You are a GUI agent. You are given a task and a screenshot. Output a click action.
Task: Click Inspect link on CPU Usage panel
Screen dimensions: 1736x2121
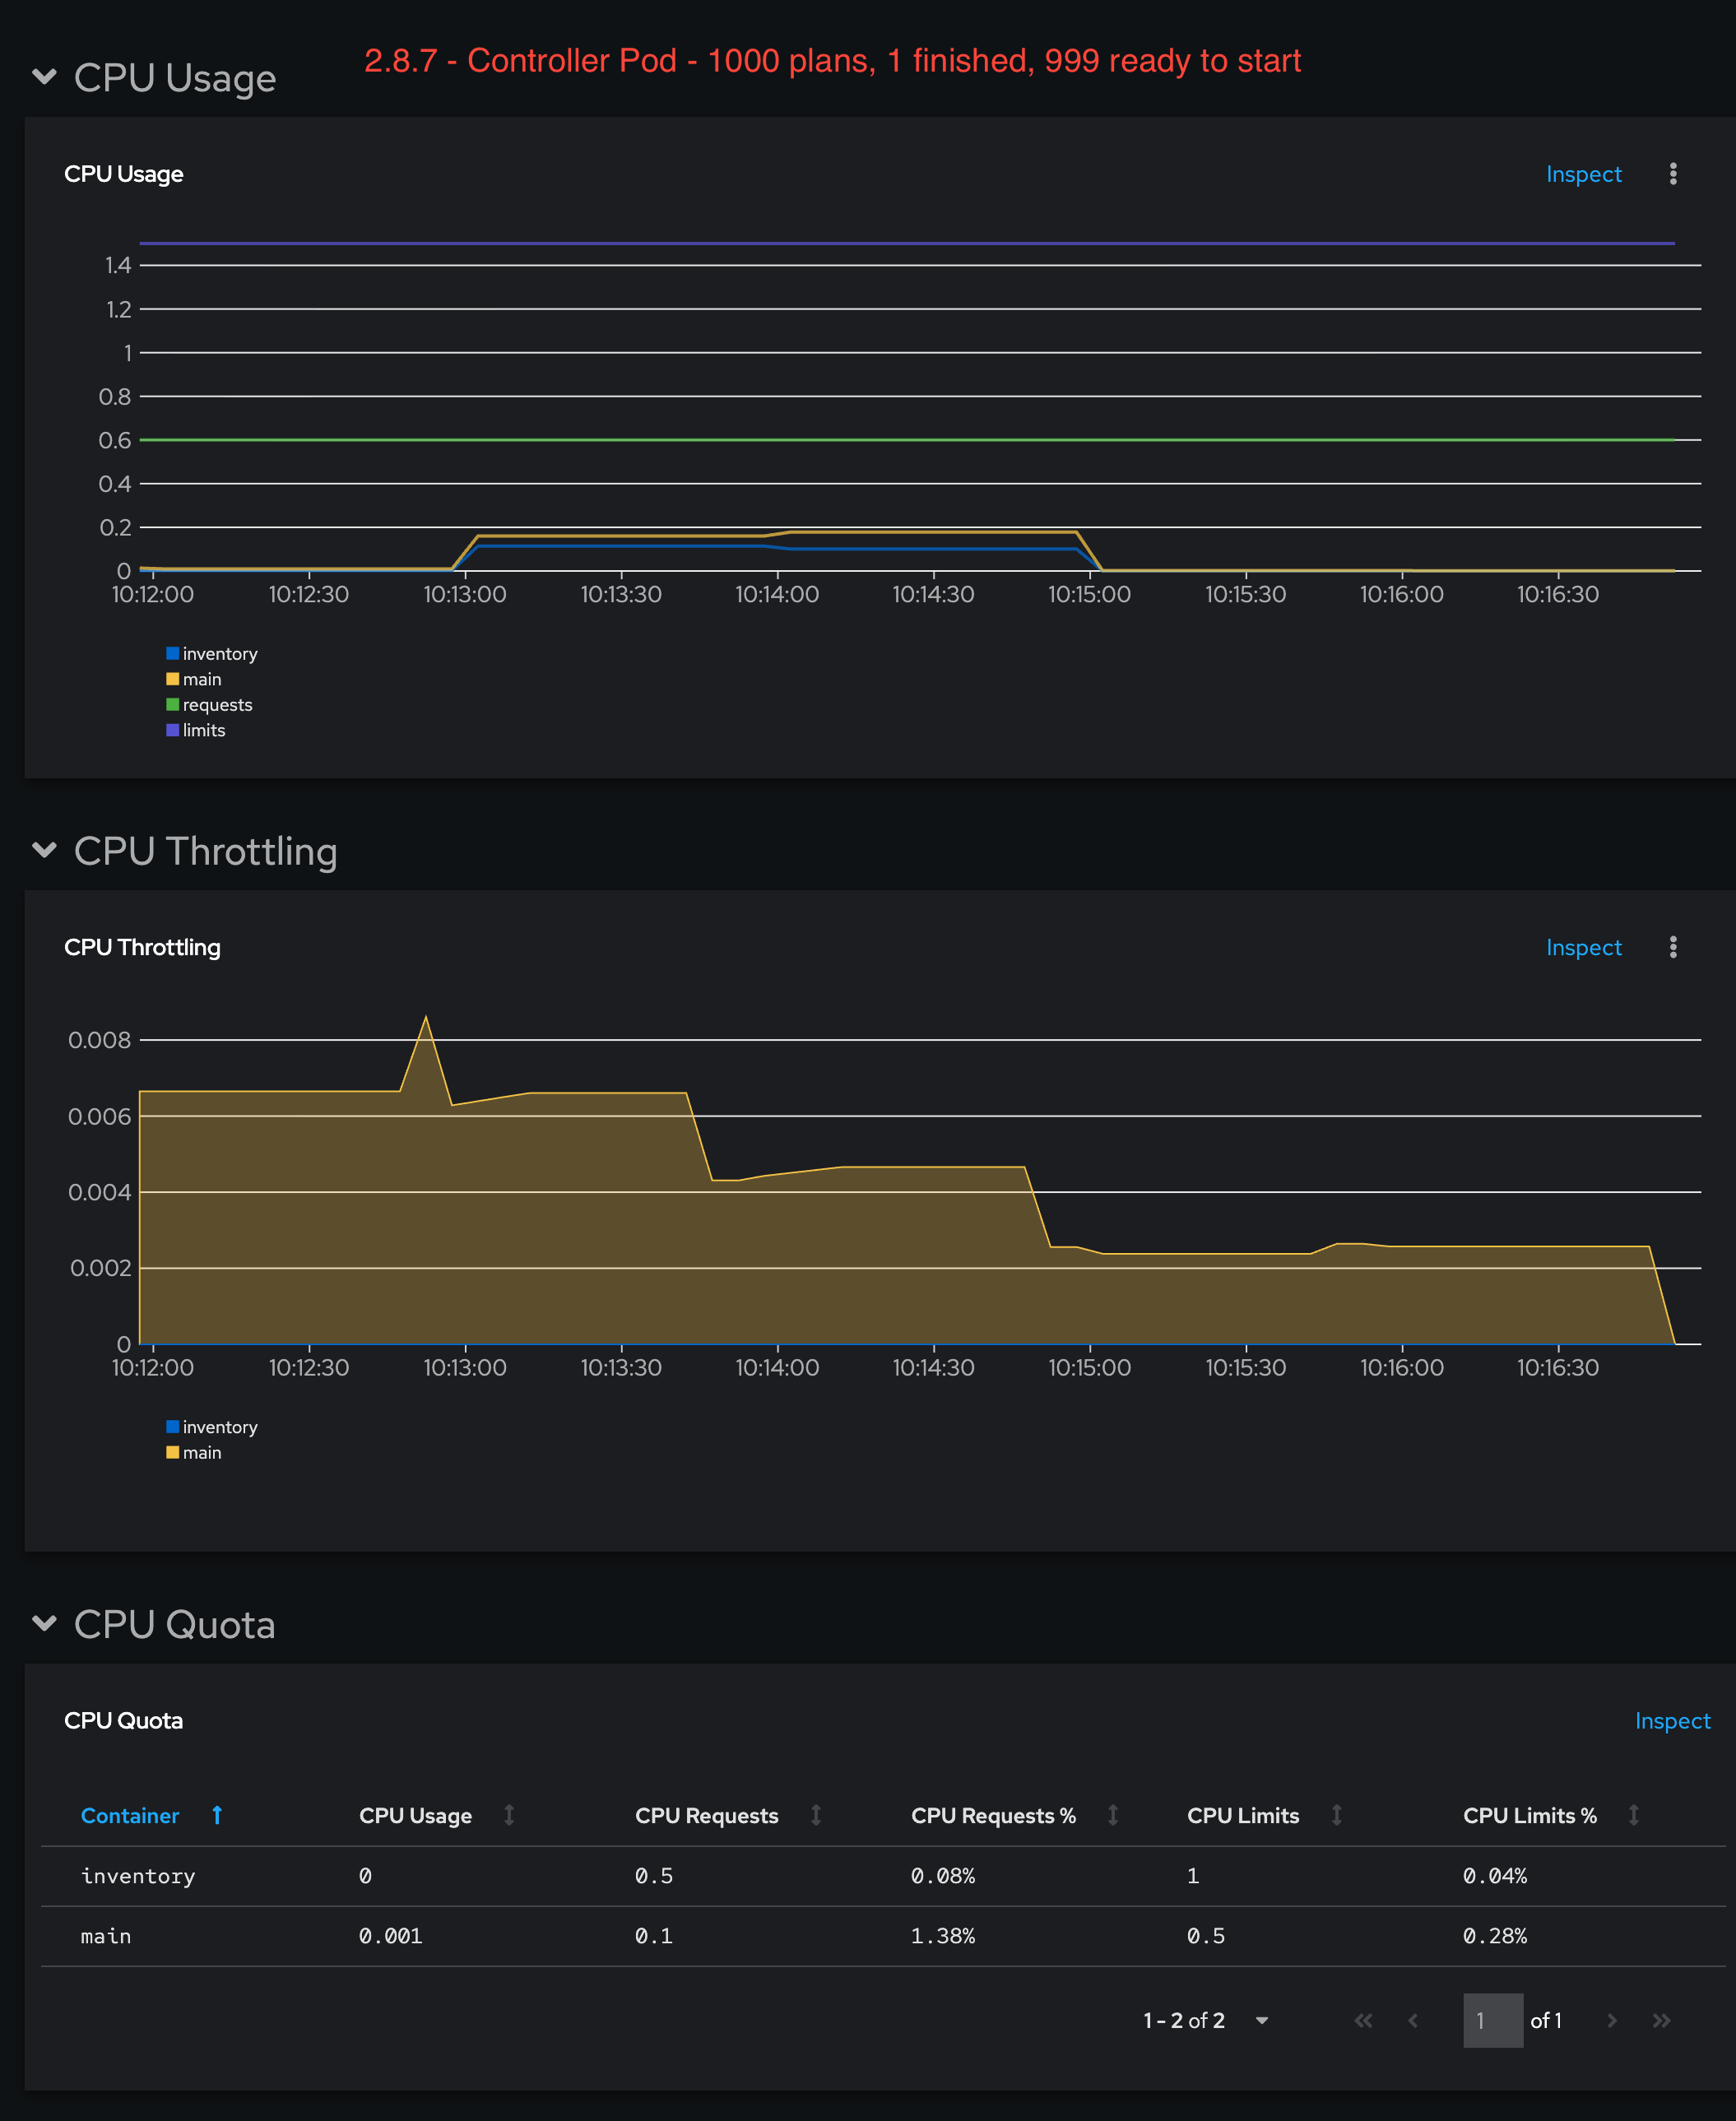coord(1583,174)
